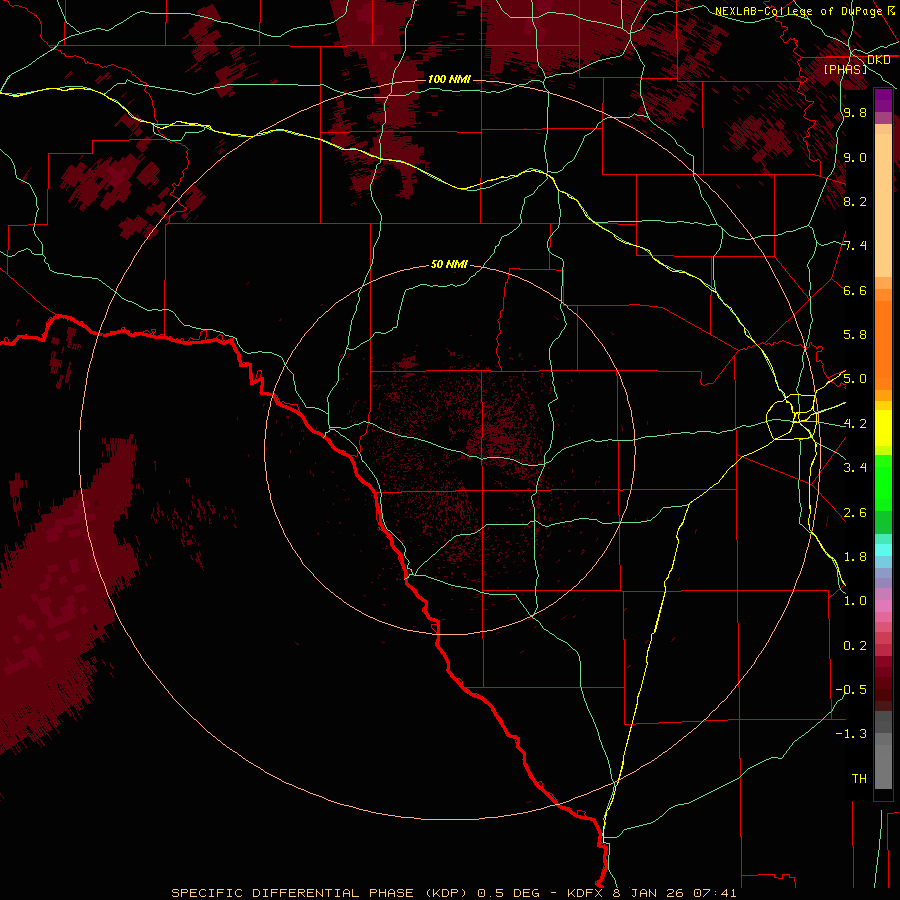Click the "KDFX" radar site identifier

587,893
